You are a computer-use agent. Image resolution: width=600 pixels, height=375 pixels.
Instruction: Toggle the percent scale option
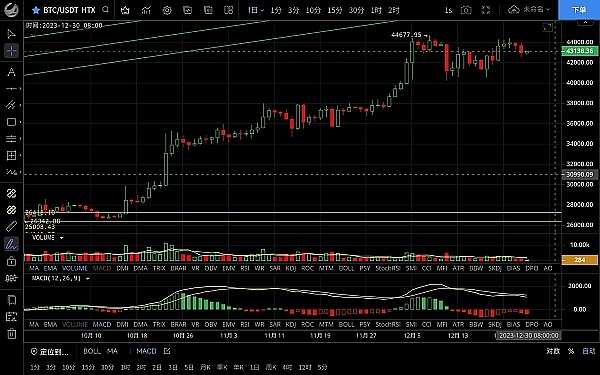click(x=571, y=351)
